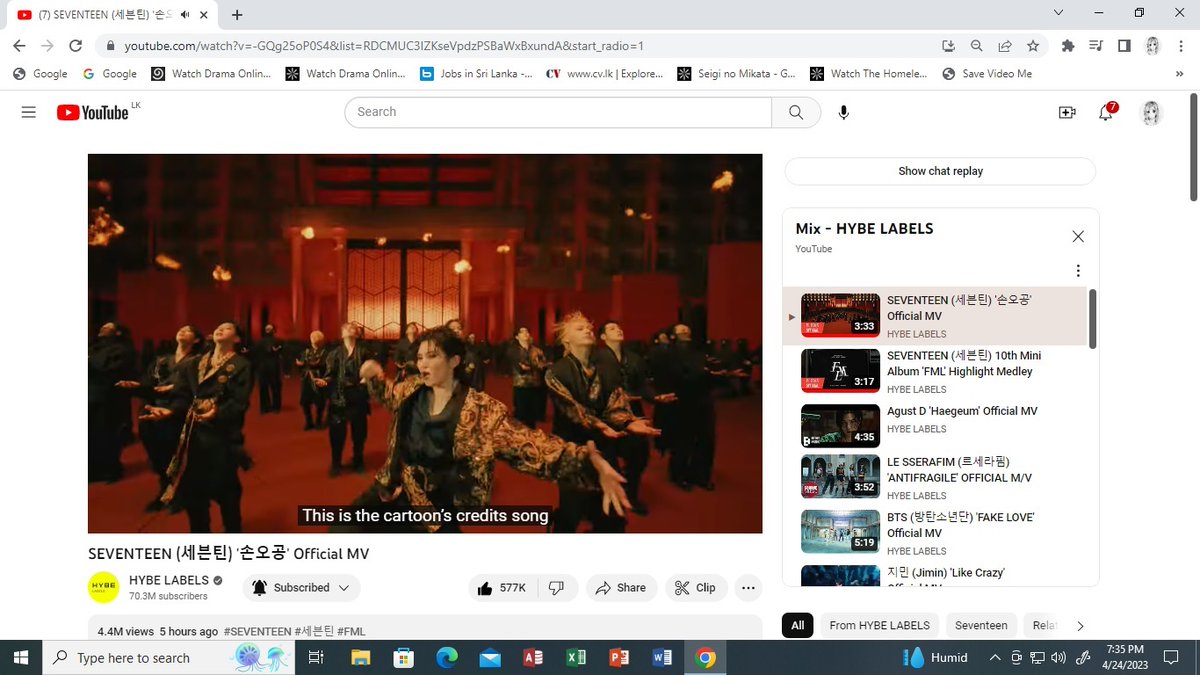This screenshot has width=1200, height=675.
Task: Install app icon in the address bar
Action: click(948, 46)
